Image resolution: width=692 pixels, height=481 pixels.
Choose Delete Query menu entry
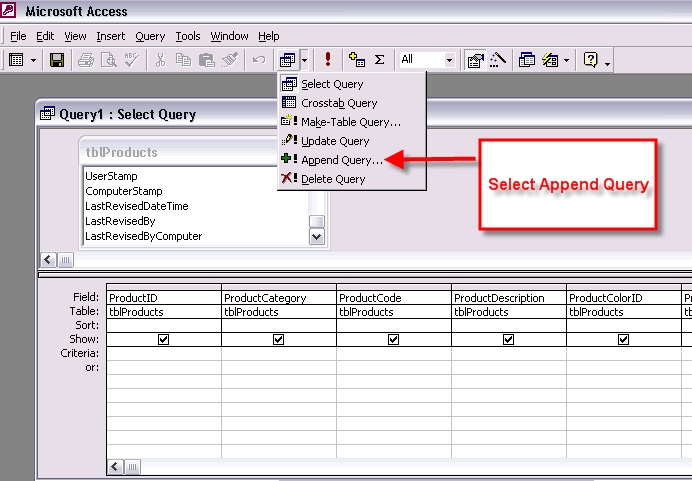pyautogui.click(x=351, y=179)
